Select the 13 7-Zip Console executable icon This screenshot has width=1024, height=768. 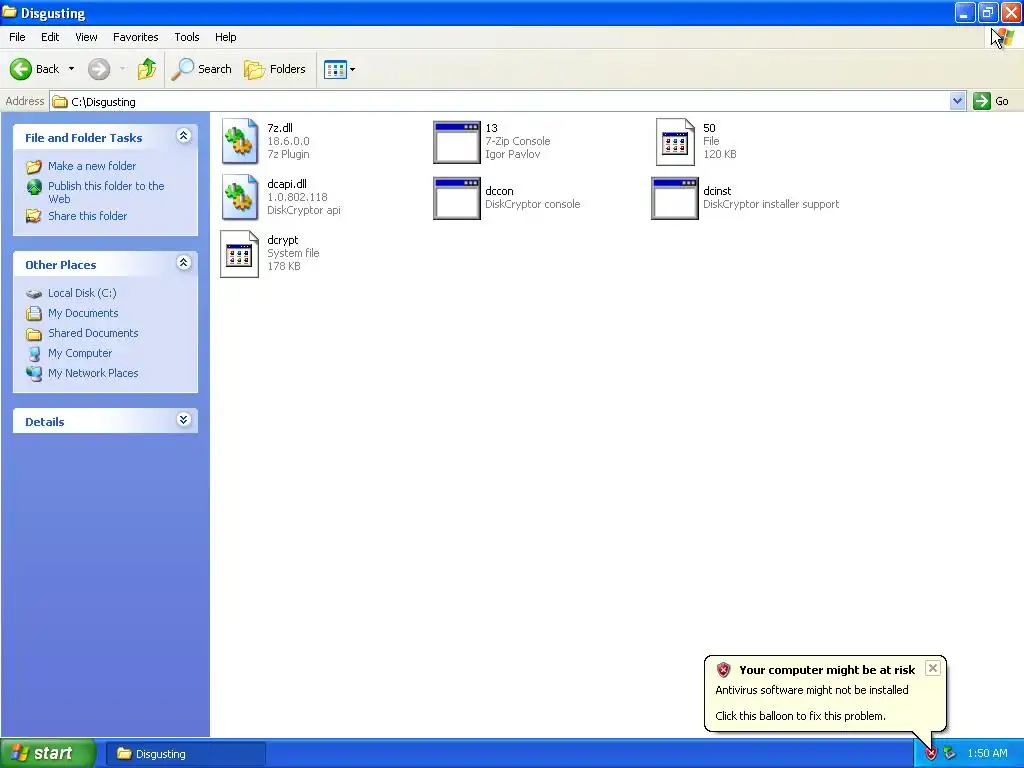click(x=456, y=142)
